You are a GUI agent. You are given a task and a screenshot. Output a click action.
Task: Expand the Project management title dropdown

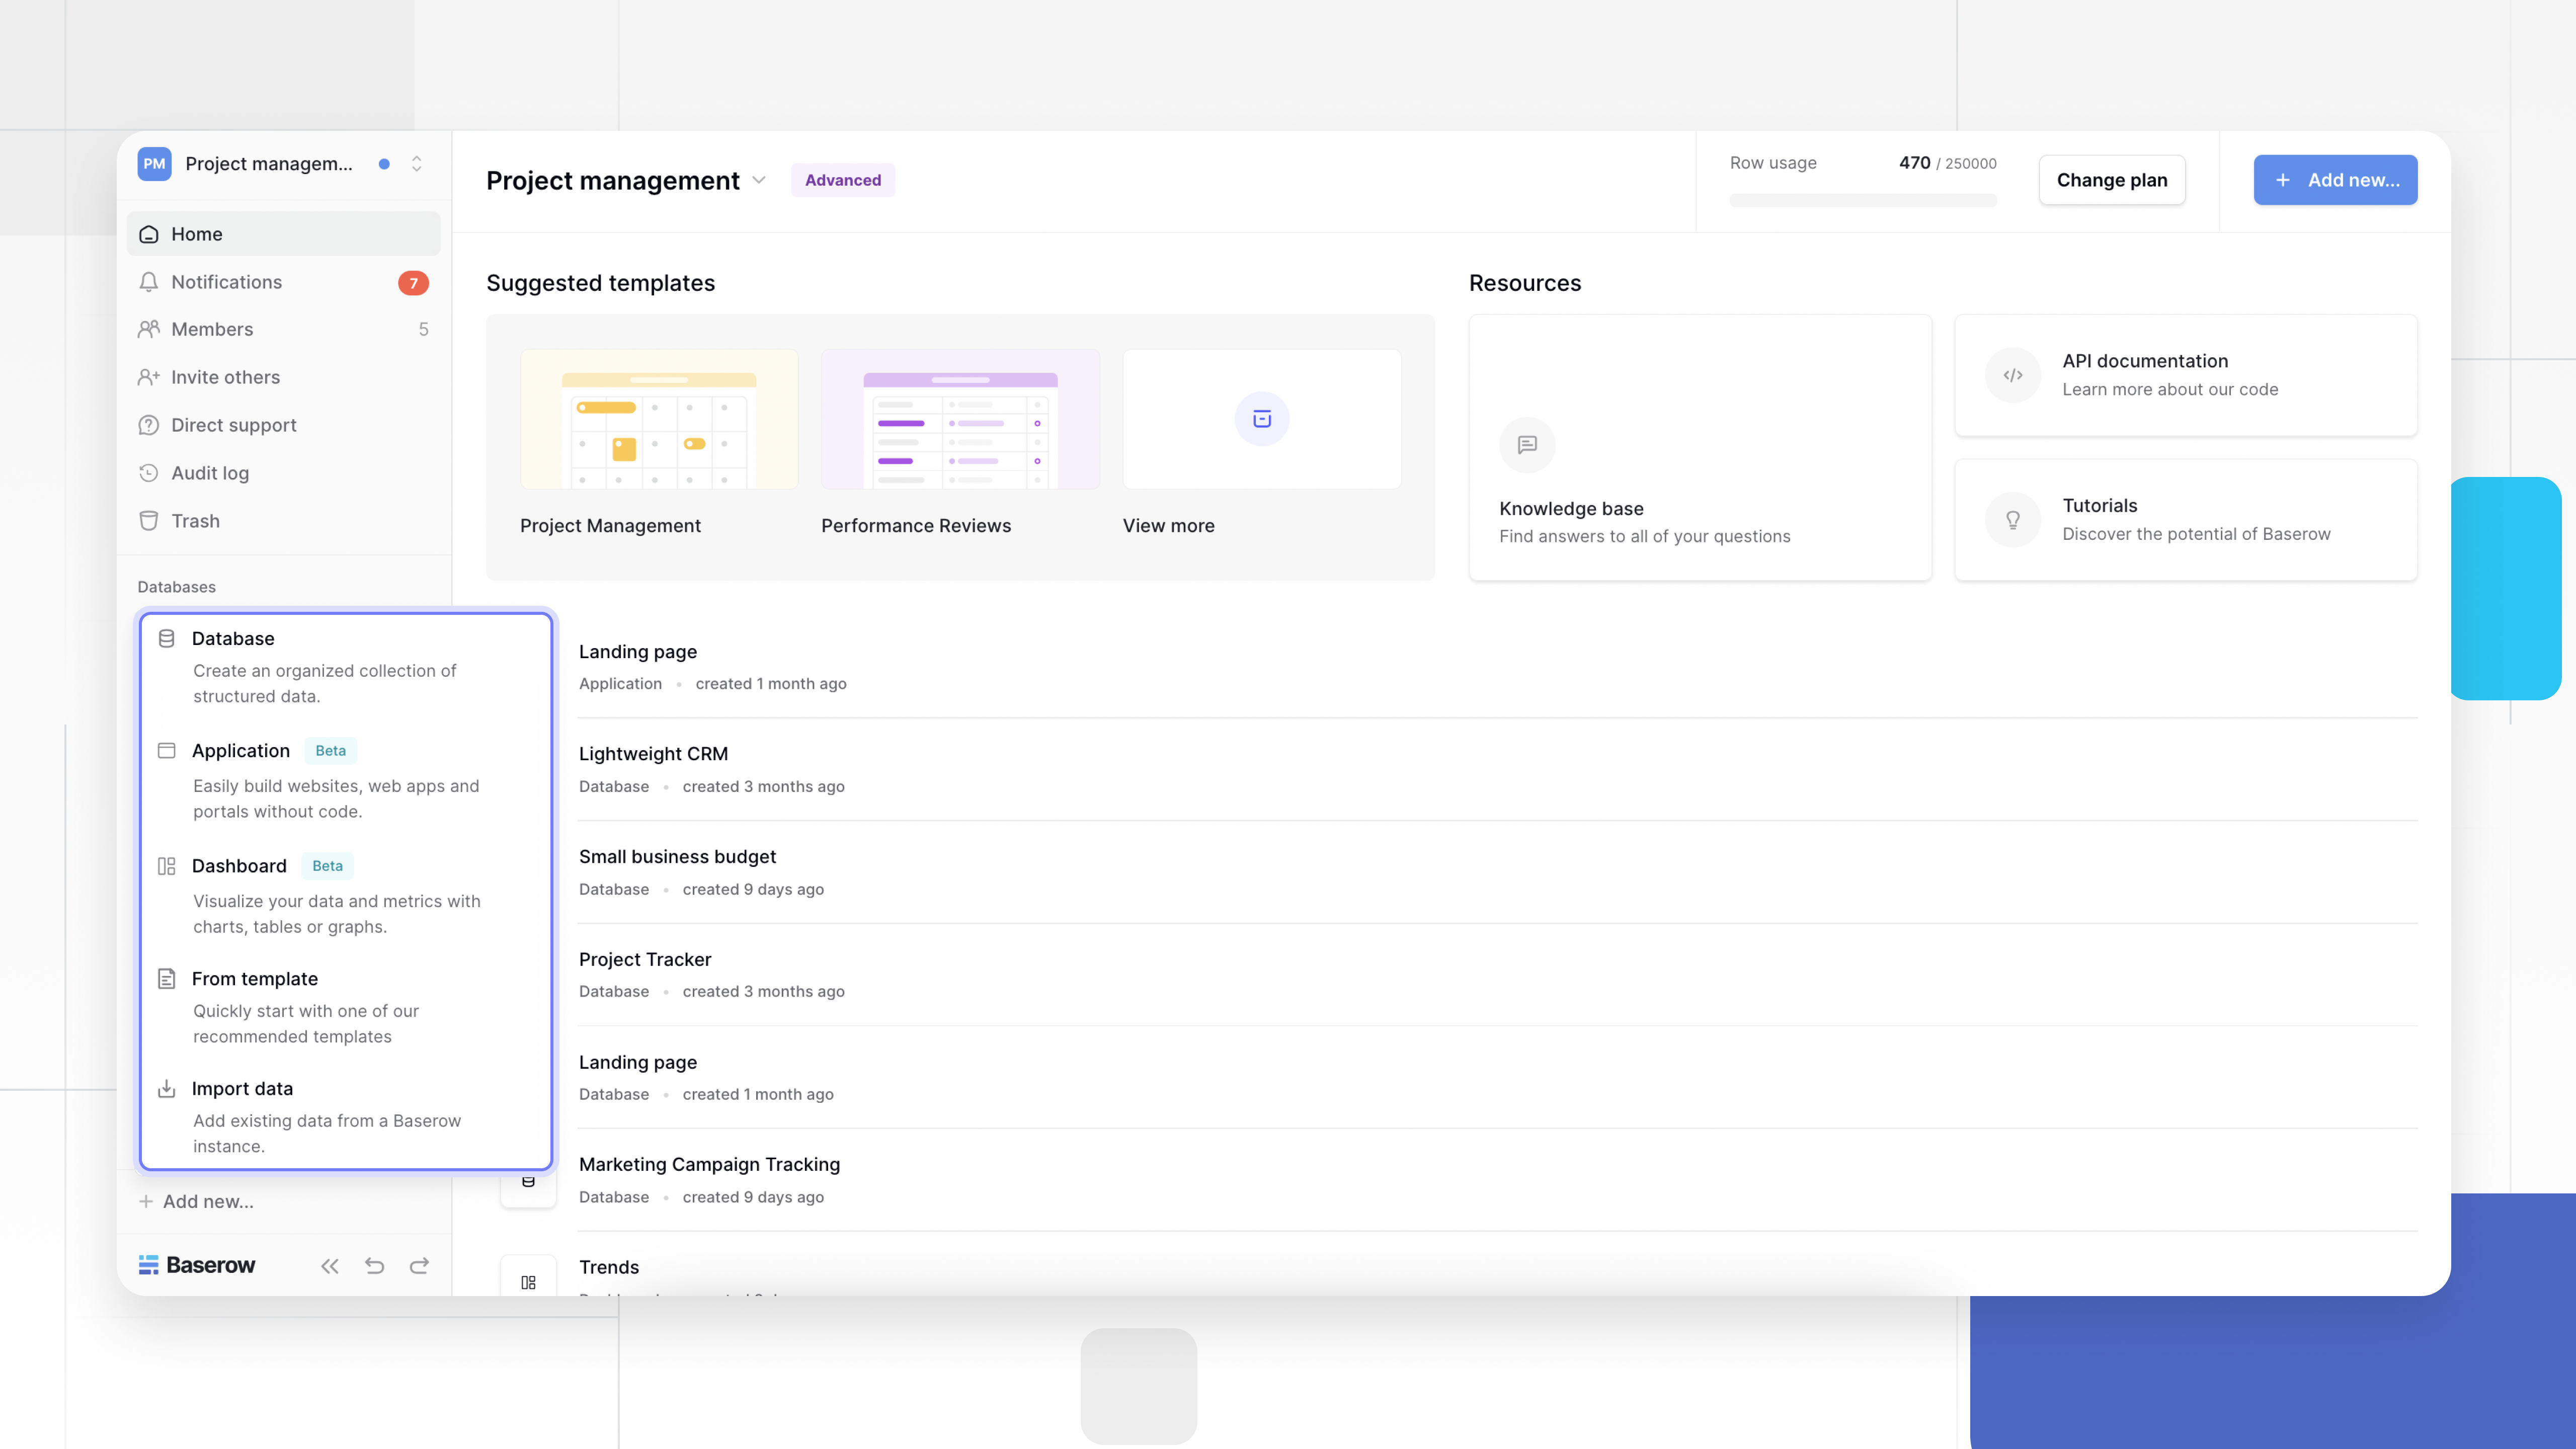point(759,180)
